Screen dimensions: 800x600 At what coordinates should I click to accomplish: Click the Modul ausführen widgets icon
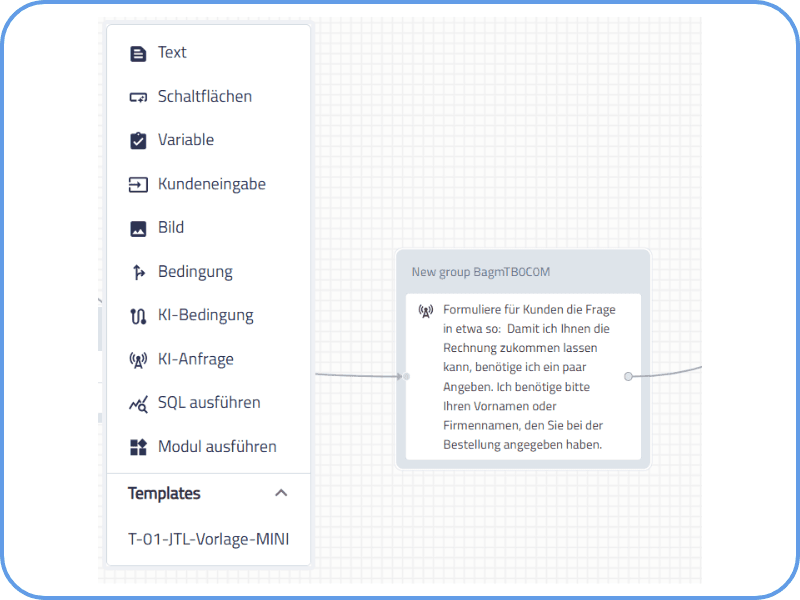[138, 447]
